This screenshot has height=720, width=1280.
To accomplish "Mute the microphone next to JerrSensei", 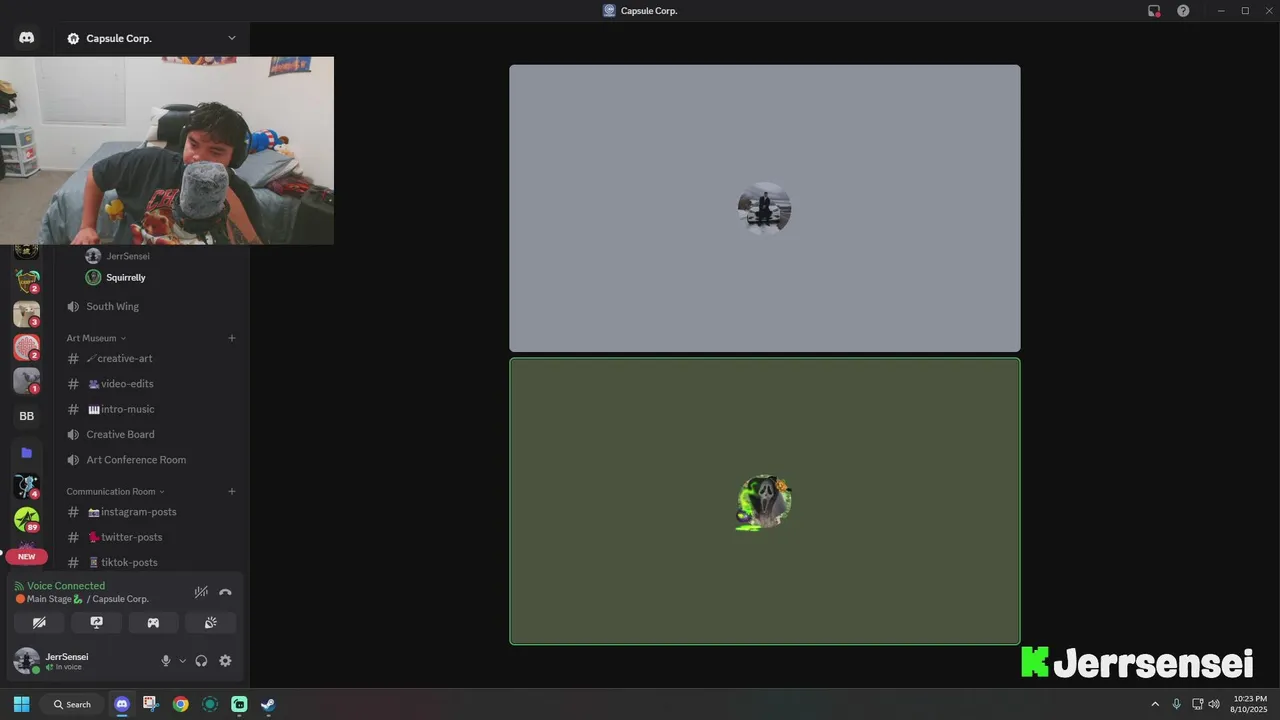I will pos(166,661).
